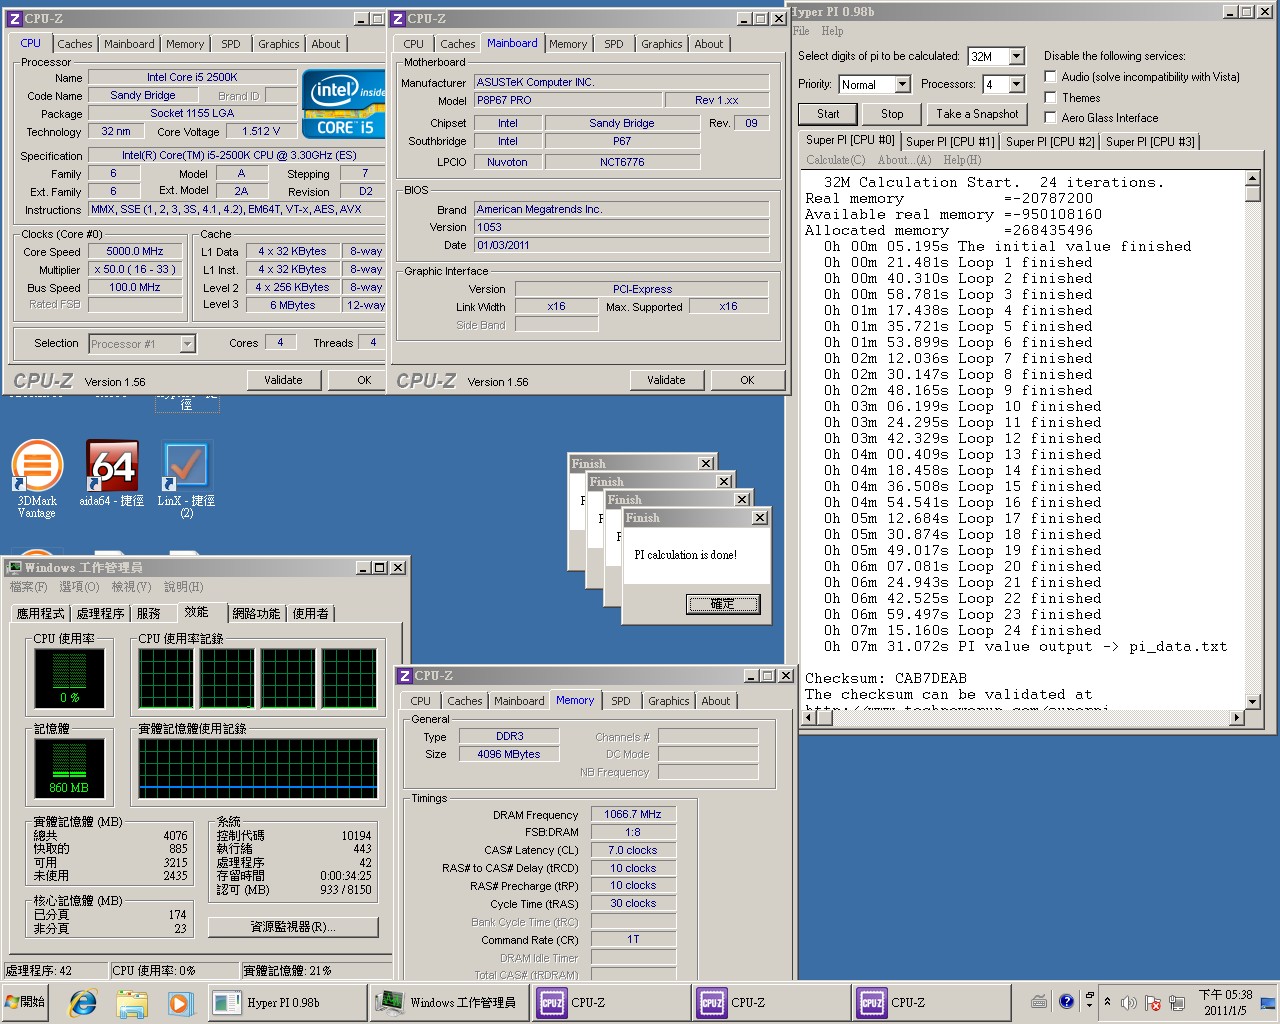Click the Task Manager title bar icon

click(x=14, y=567)
